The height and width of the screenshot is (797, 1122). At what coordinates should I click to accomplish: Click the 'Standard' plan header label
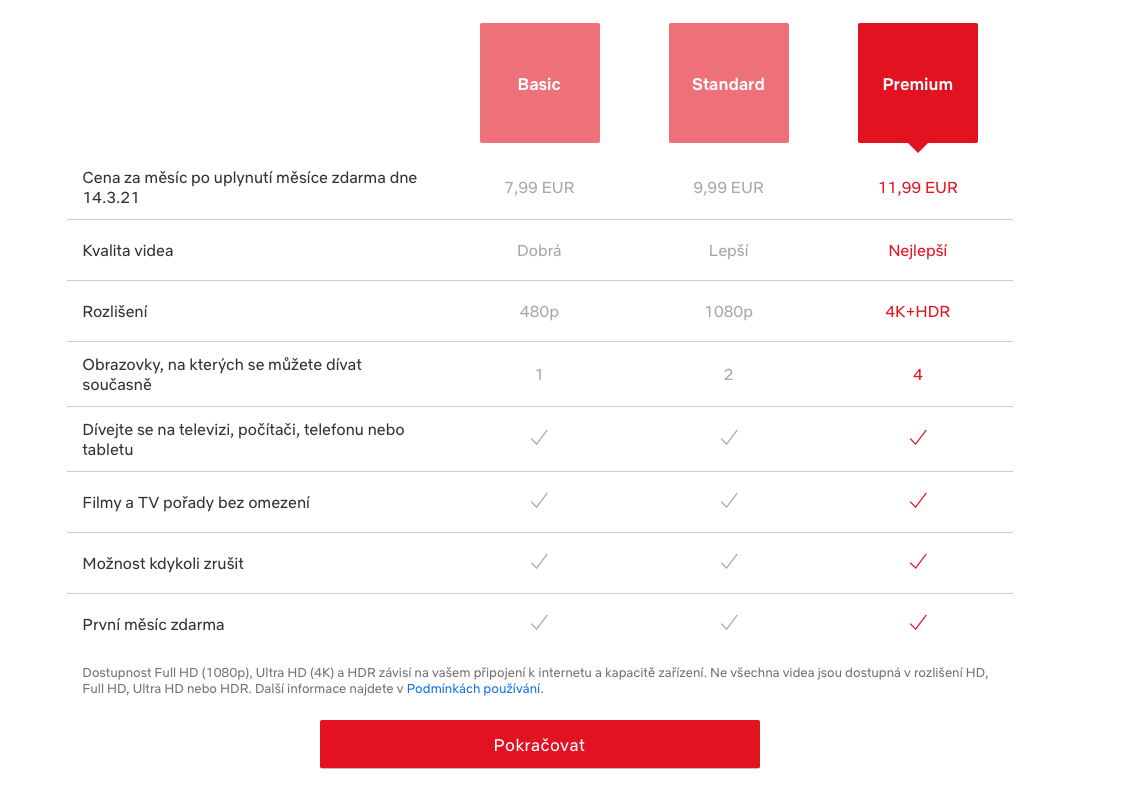point(728,84)
